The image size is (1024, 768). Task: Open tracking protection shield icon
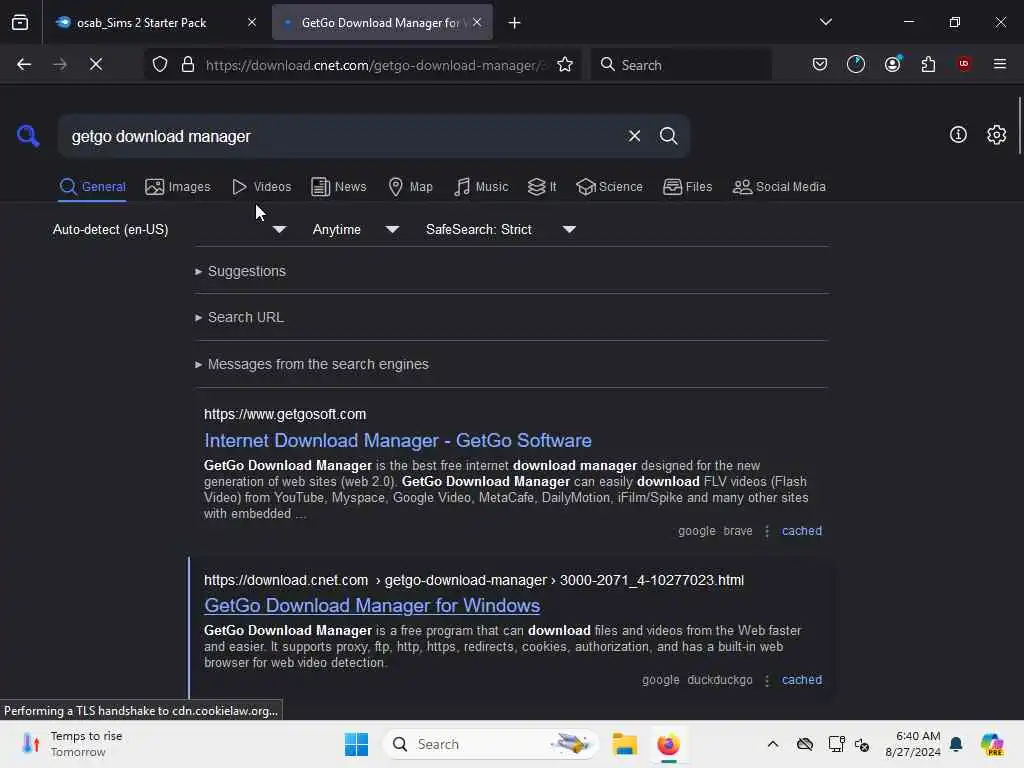160,64
